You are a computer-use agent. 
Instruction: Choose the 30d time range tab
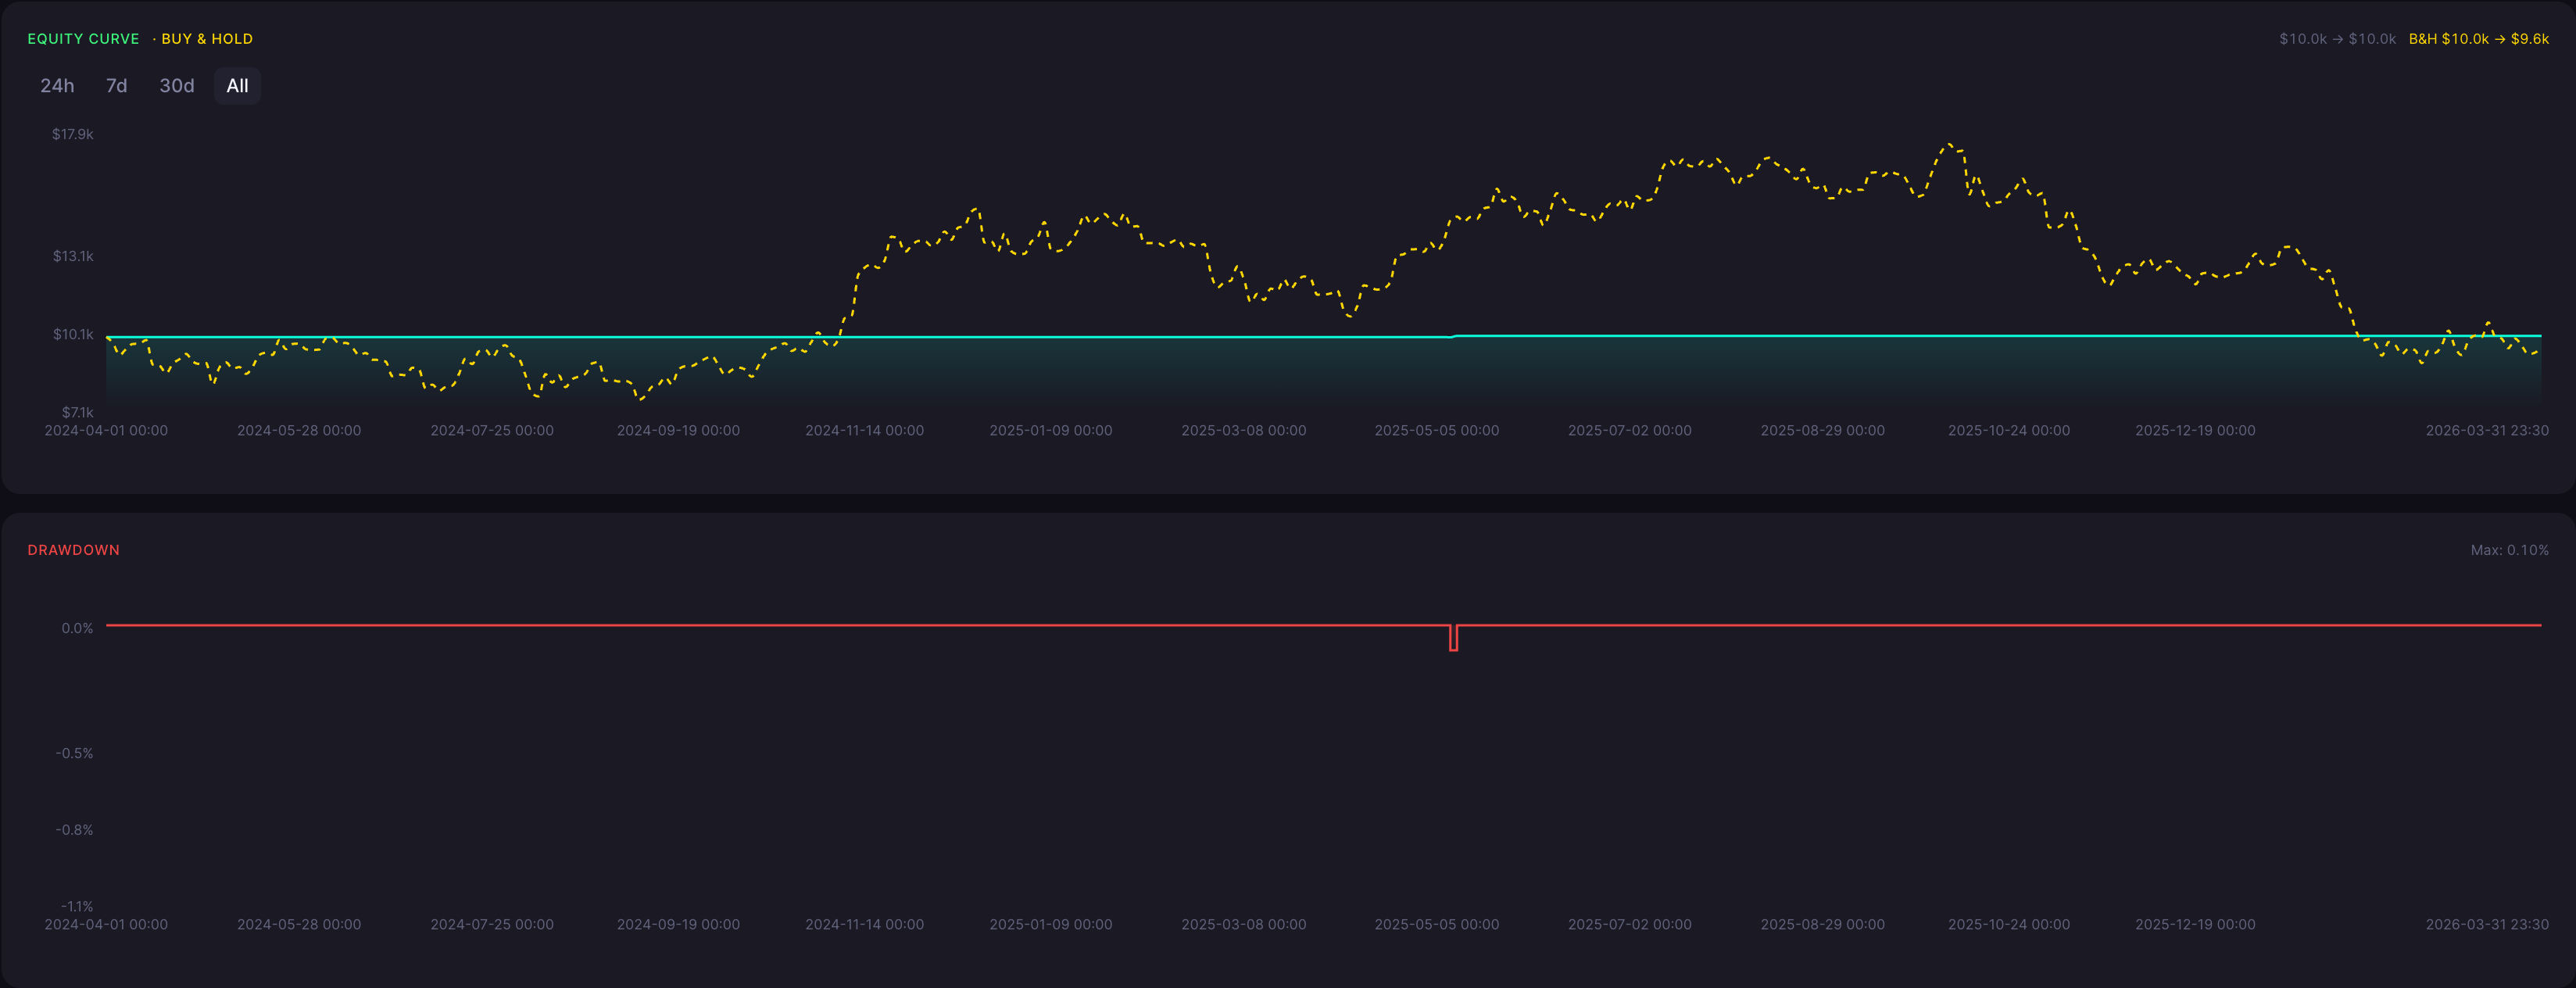pos(177,86)
